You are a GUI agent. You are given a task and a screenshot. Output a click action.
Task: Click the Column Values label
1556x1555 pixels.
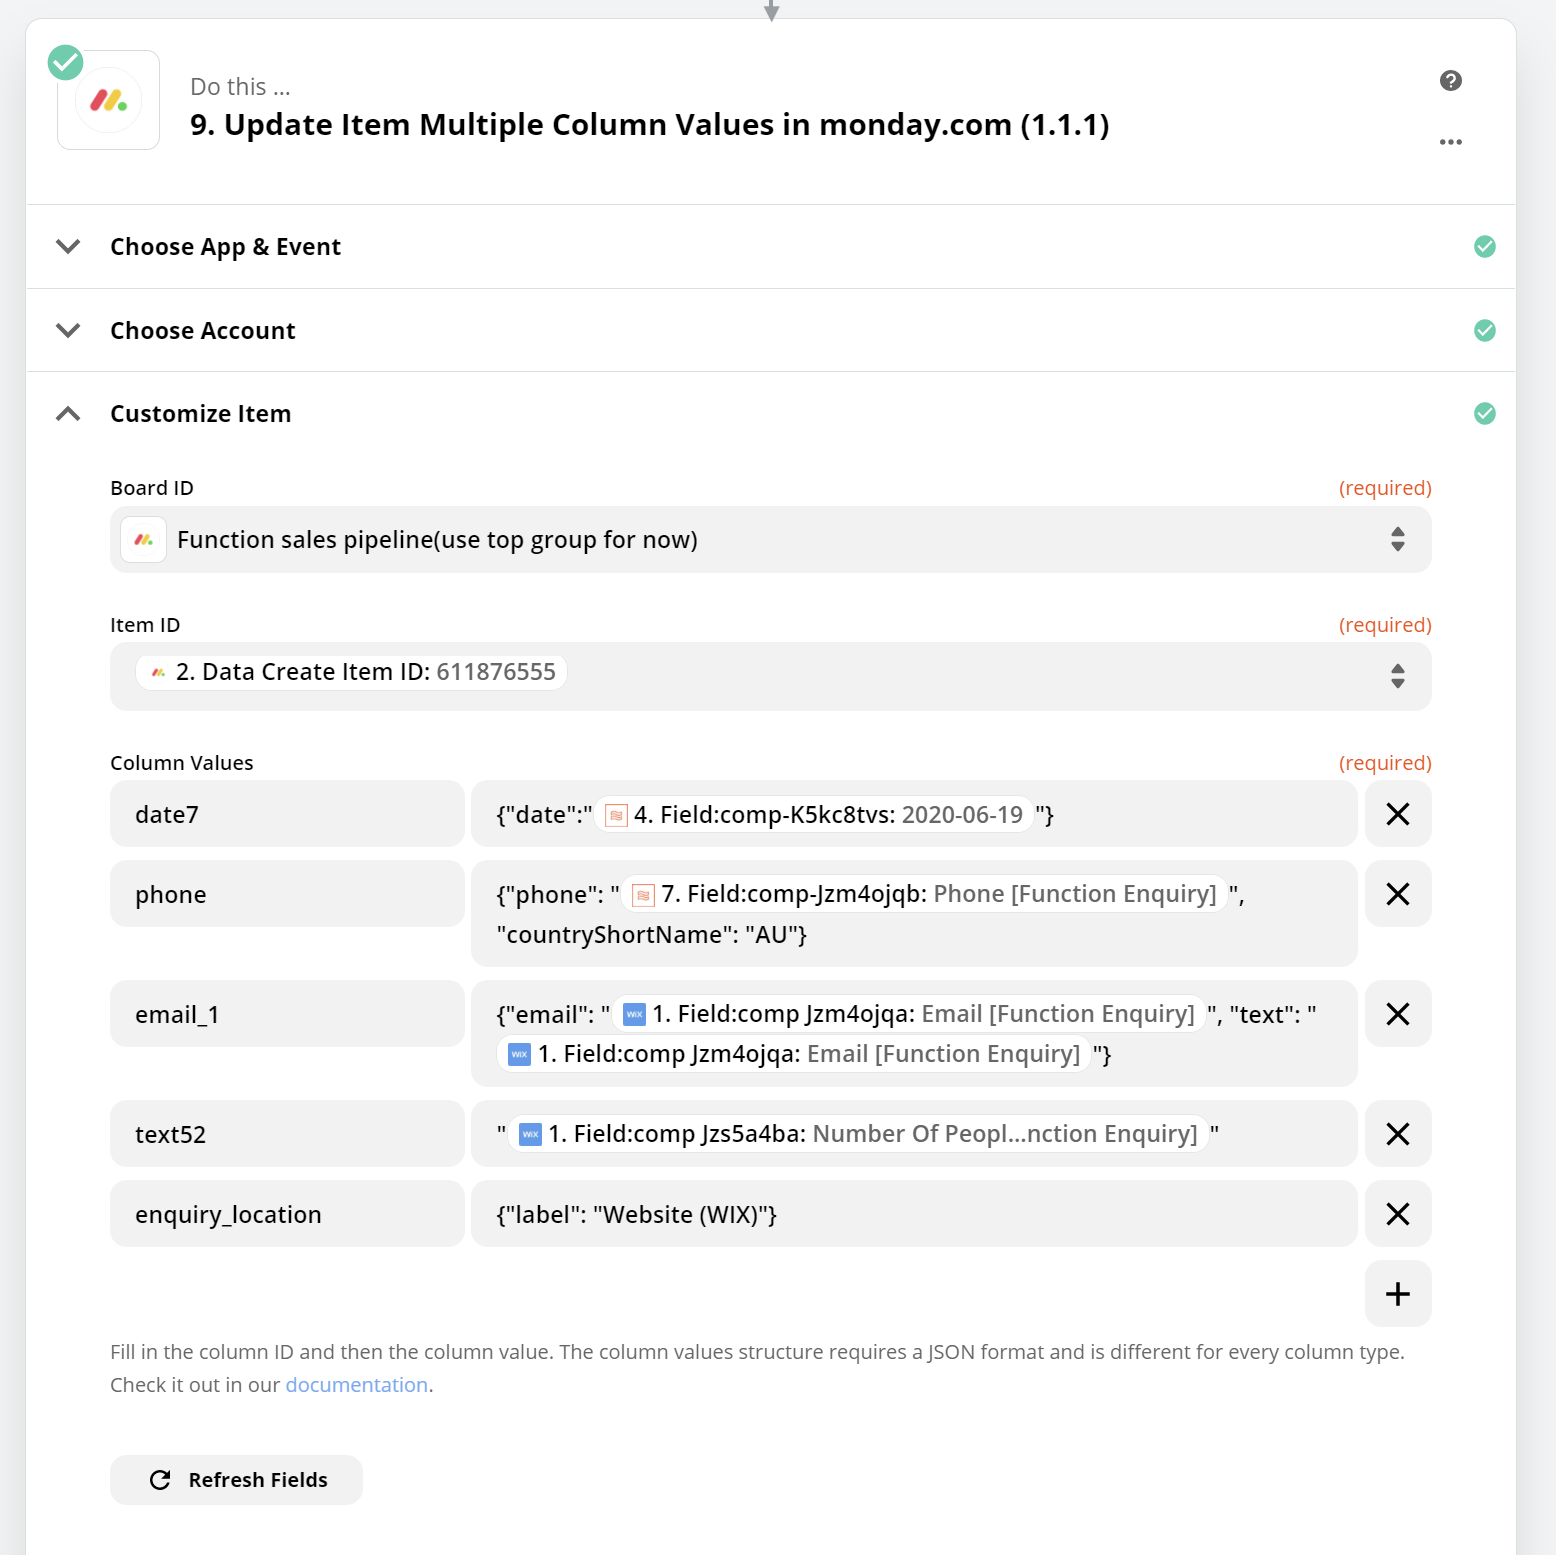pos(182,763)
